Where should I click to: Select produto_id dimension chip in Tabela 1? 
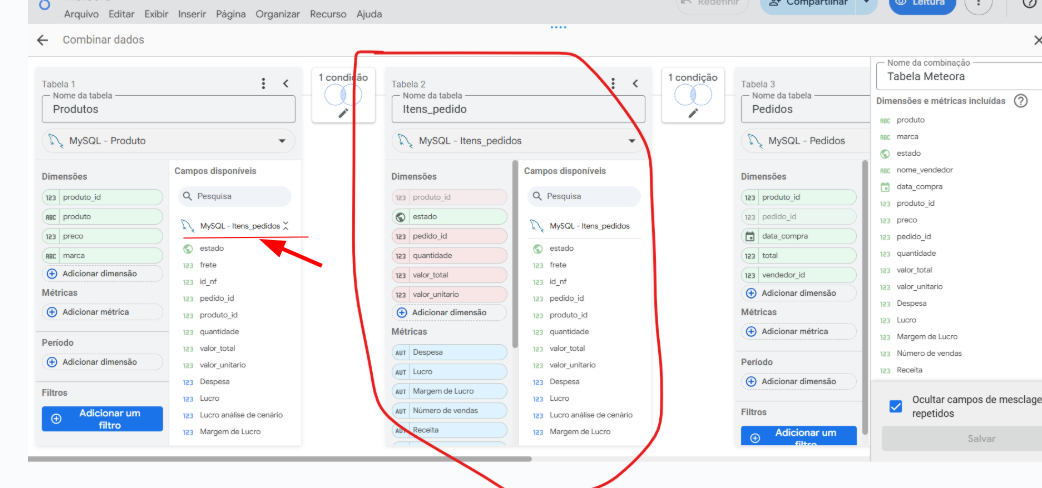pos(102,197)
